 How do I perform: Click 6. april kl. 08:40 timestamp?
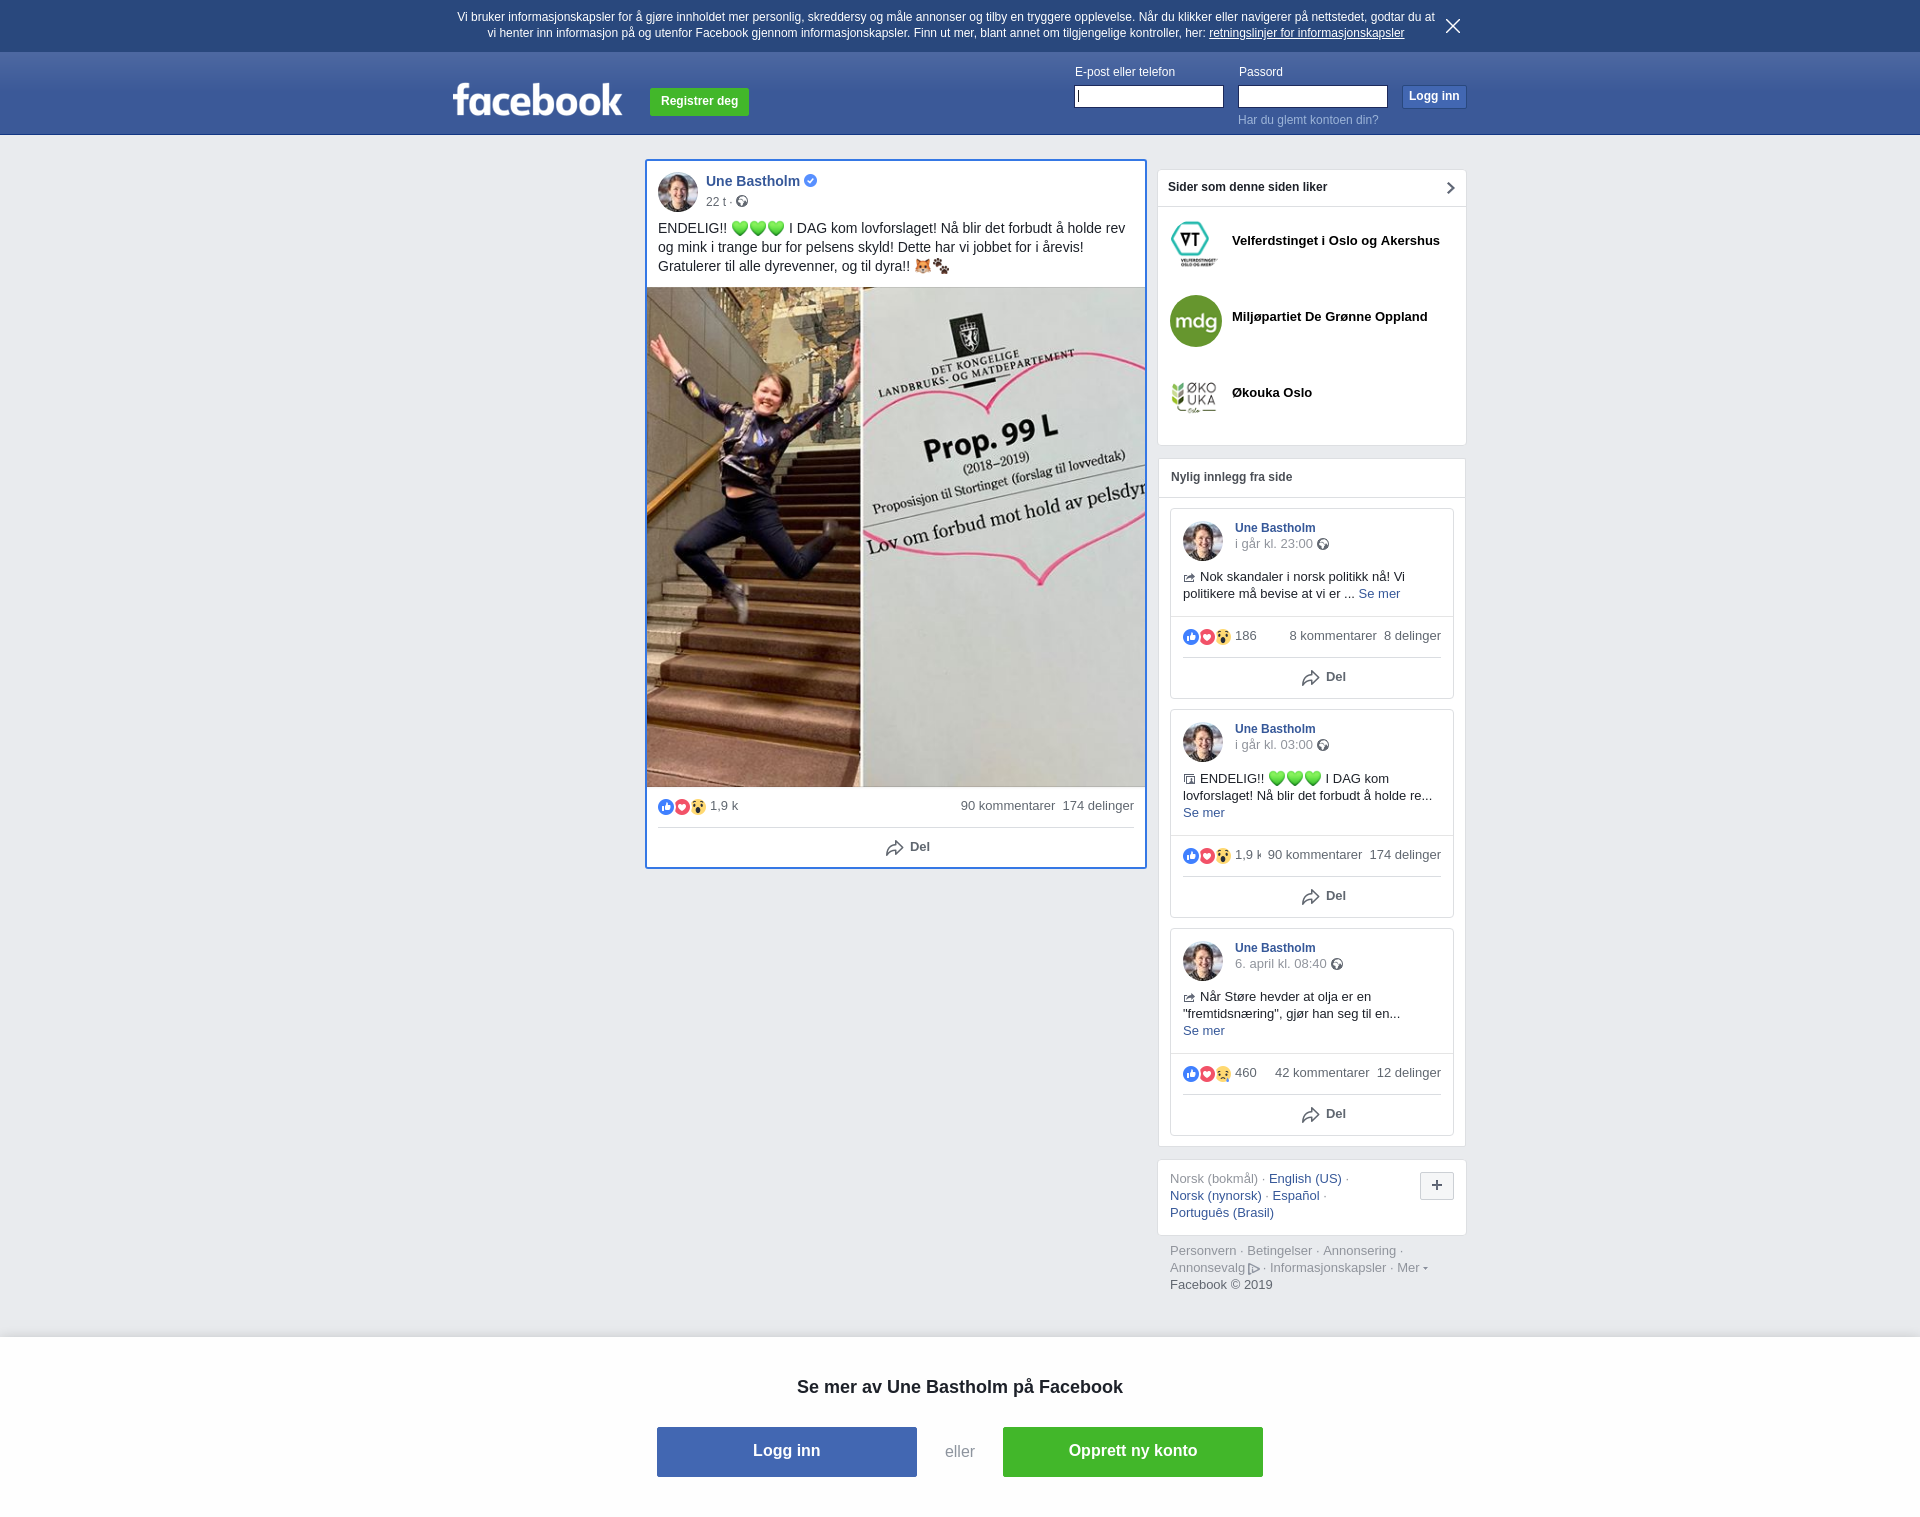1281,964
